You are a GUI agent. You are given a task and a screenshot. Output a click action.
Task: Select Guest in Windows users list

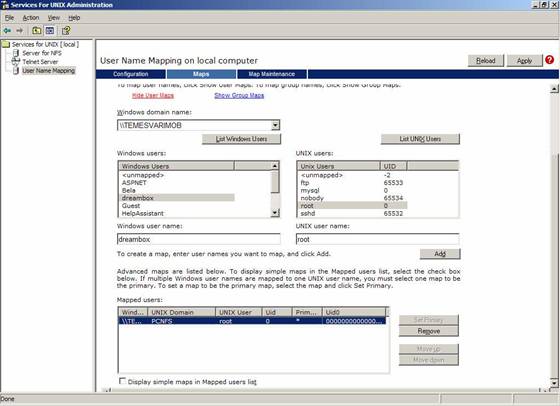pos(131,206)
